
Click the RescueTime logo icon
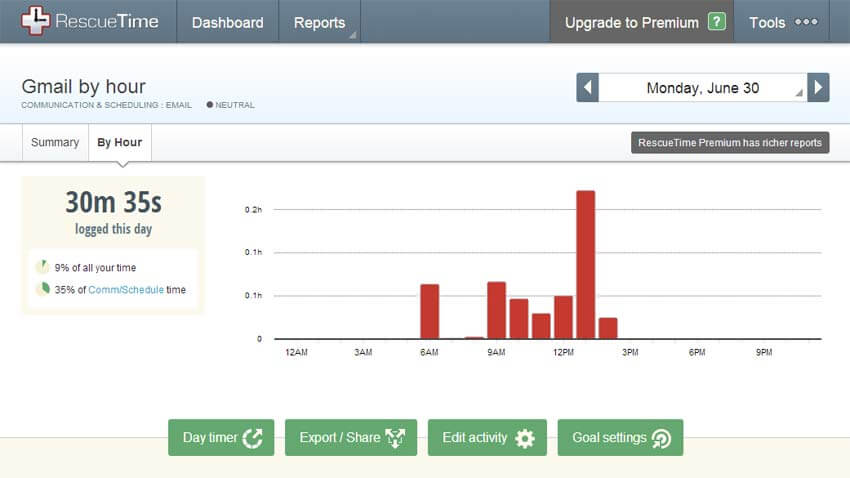(35, 21)
